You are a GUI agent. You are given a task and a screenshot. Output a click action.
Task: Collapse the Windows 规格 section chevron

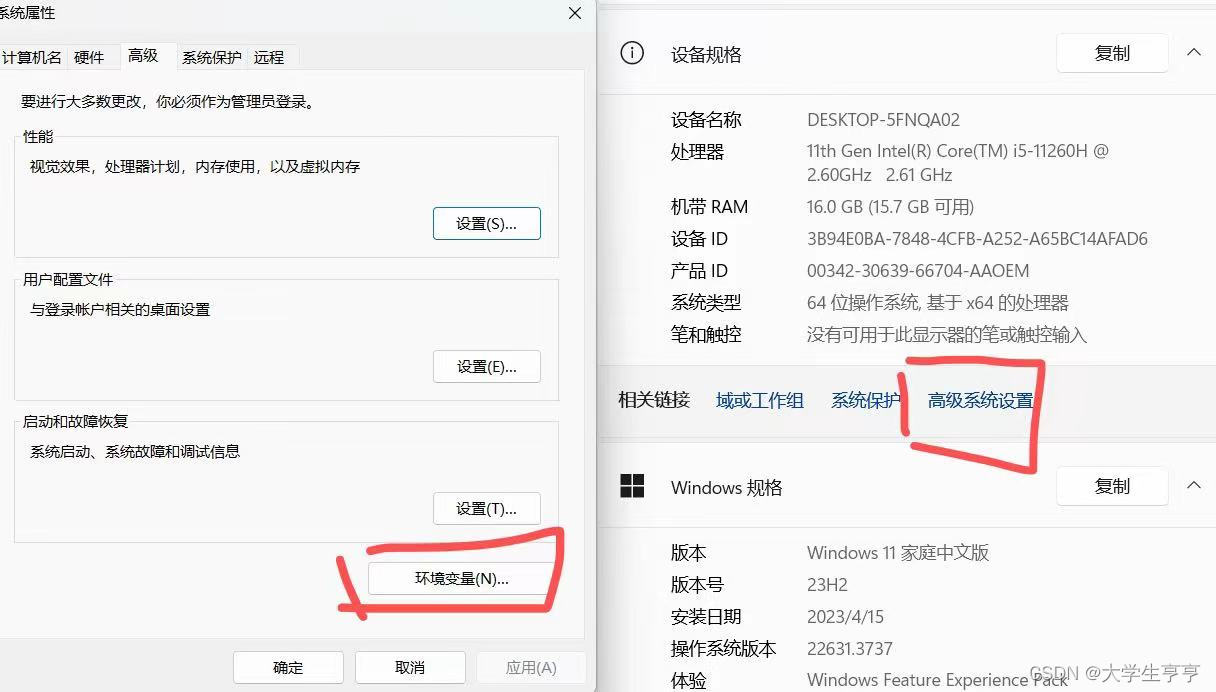[x=1194, y=485]
